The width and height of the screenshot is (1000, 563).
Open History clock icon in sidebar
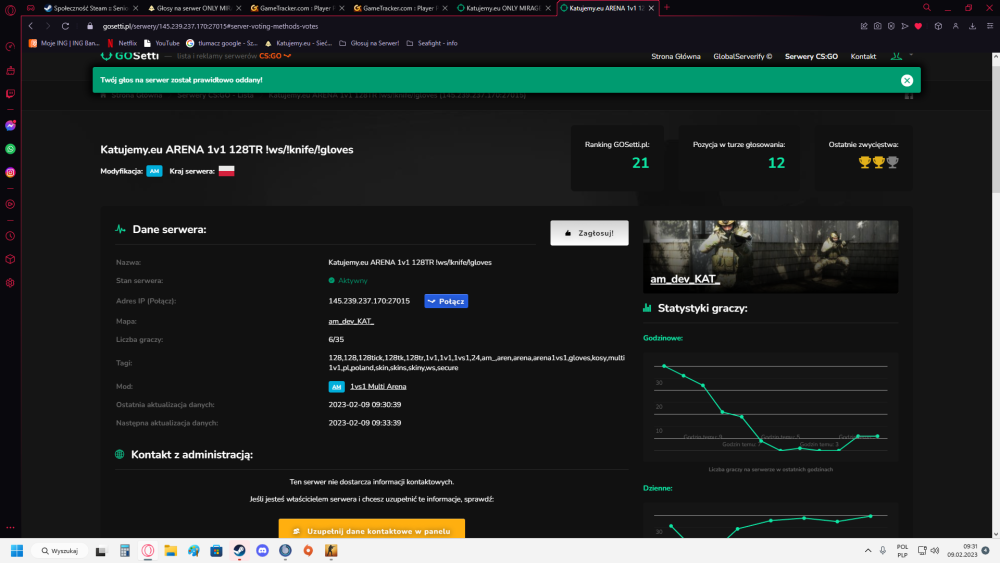10,236
